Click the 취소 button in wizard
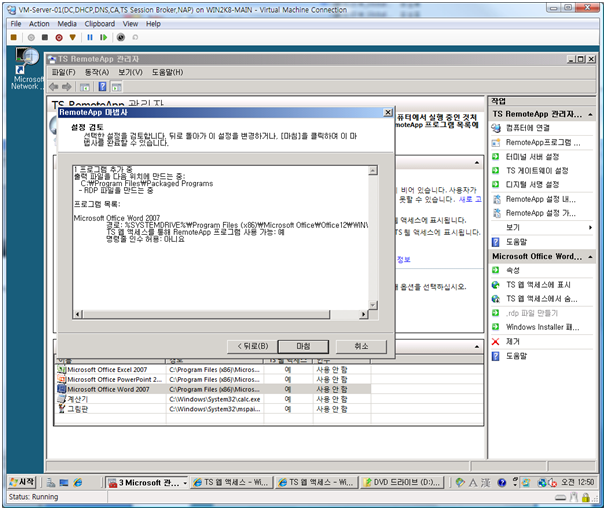Screen dimensions: 606x510 pos(361,346)
